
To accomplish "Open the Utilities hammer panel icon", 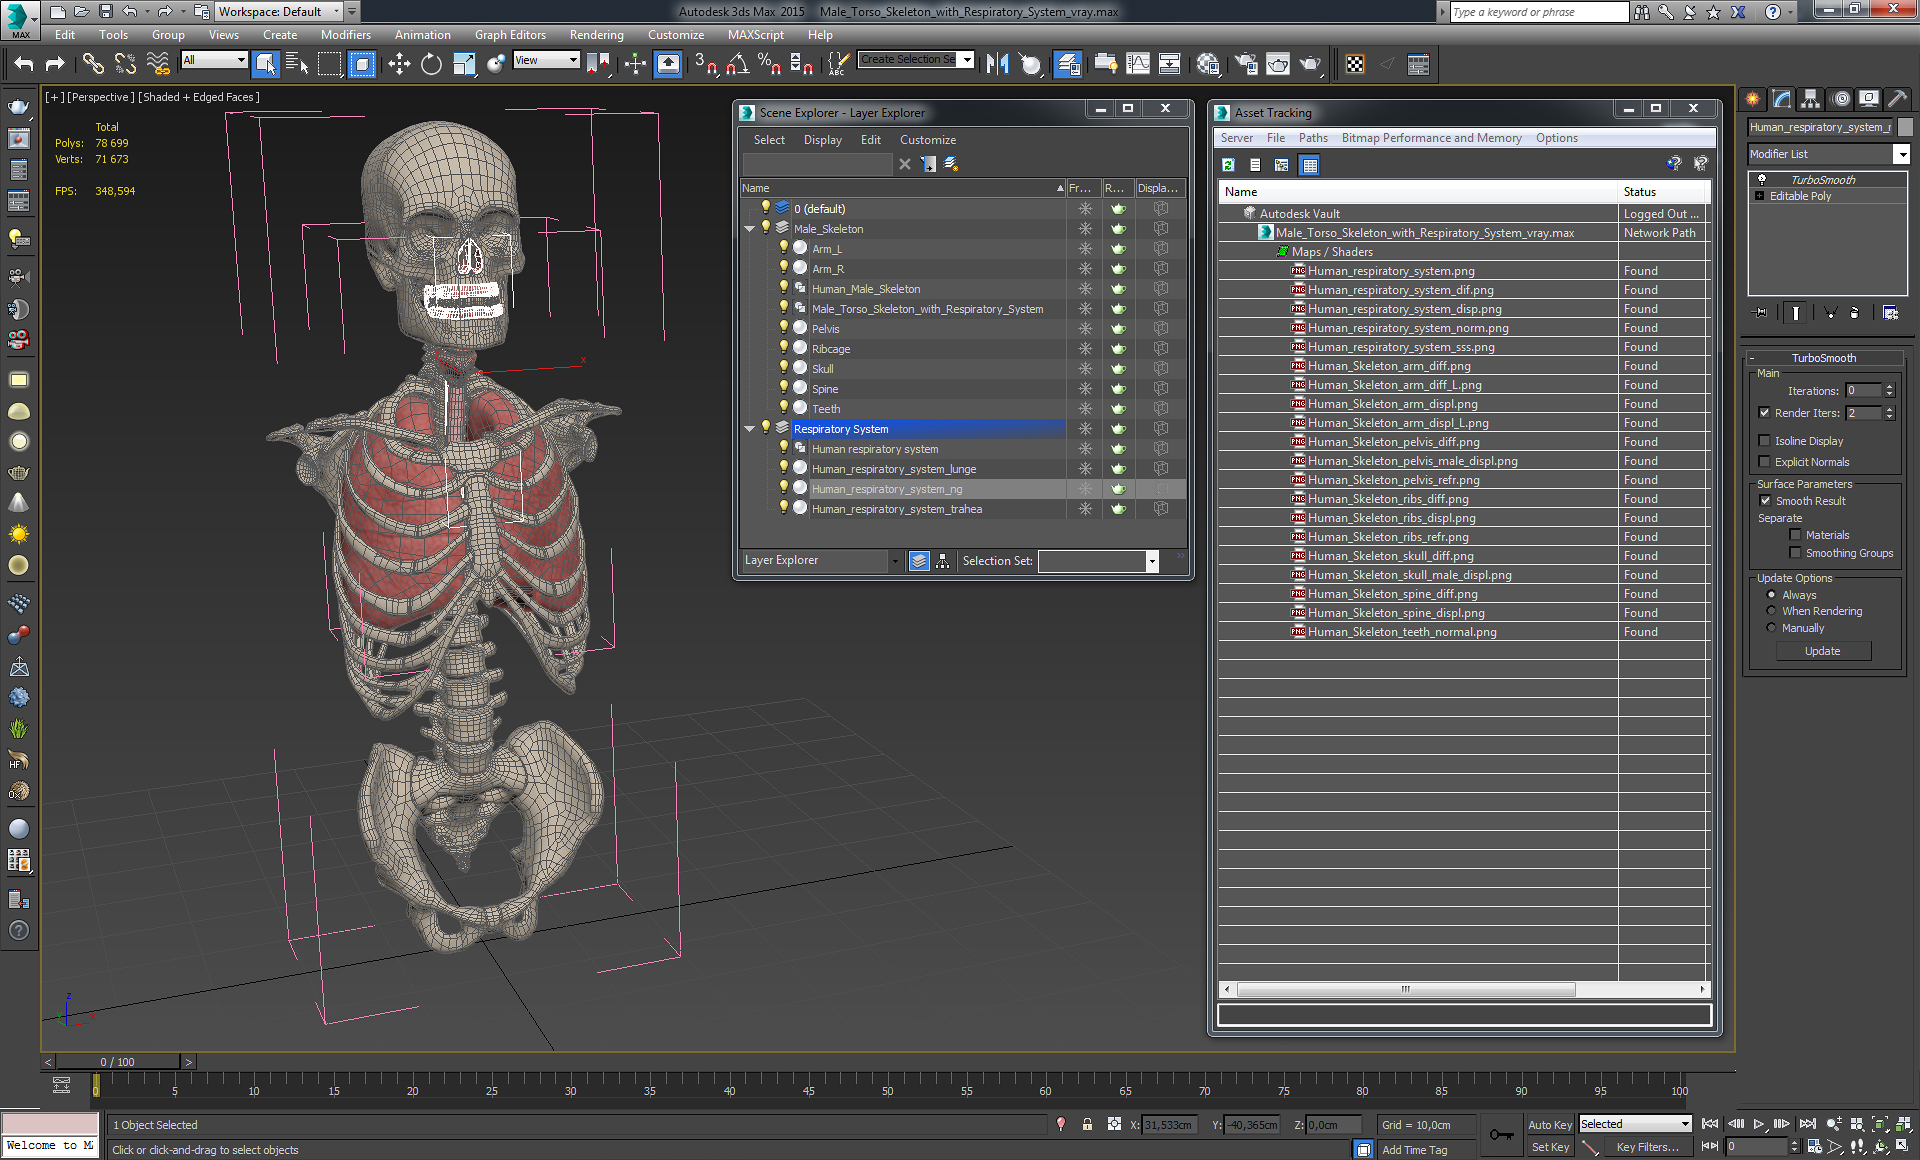I will [x=1897, y=98].
